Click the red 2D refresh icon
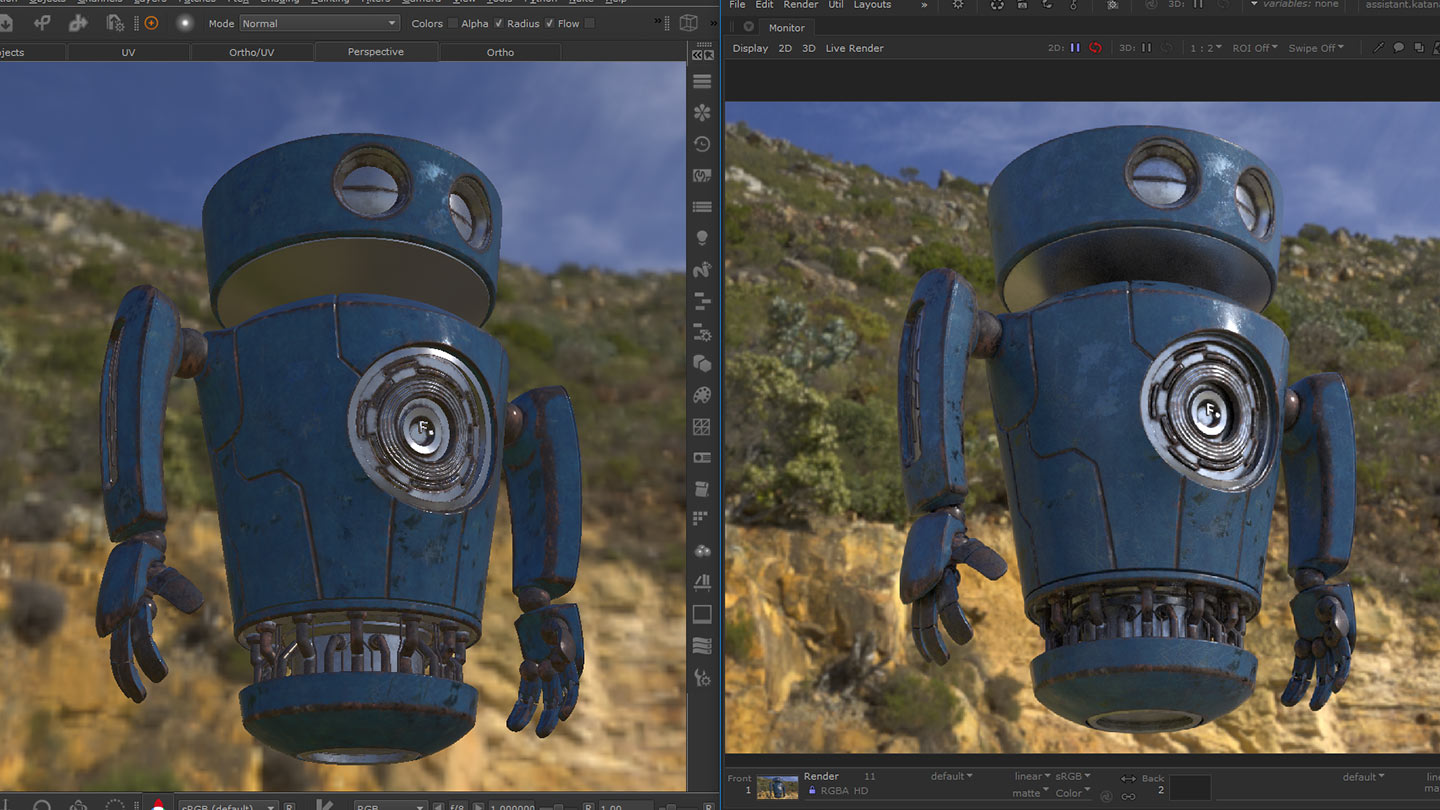This screenshot has width=1440, height=810. 1095,48
